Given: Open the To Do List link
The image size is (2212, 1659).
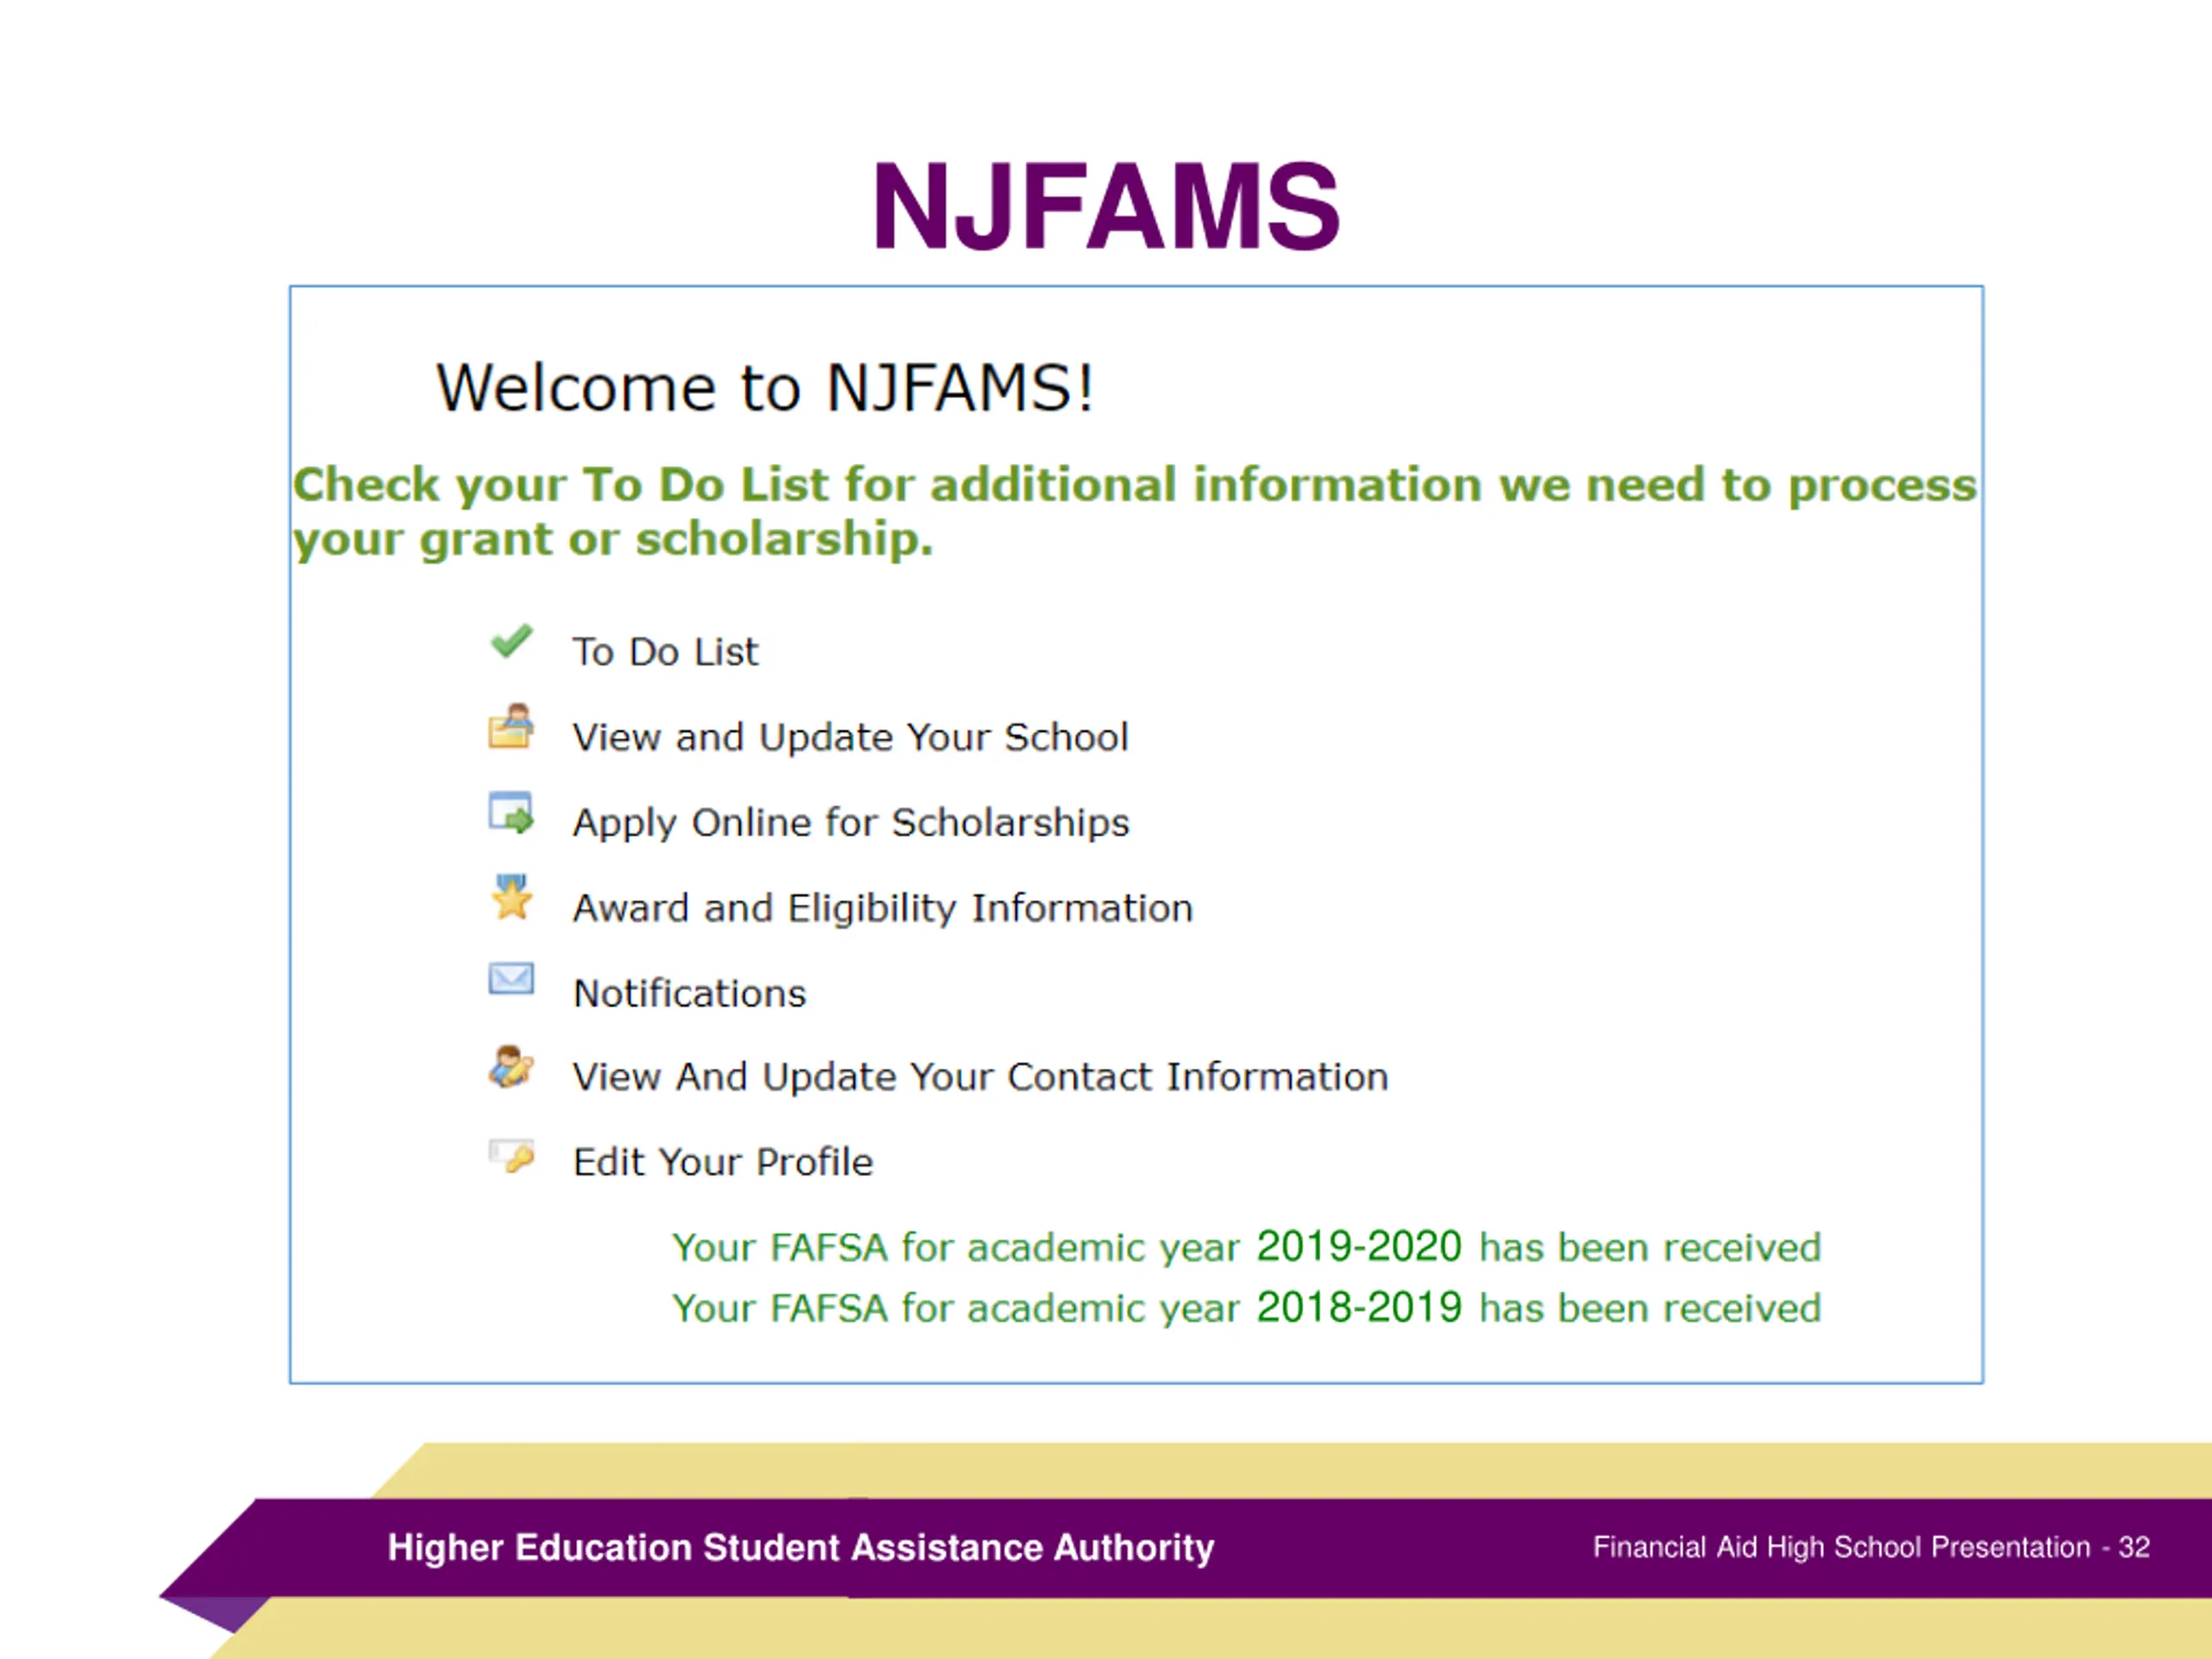Looking at the screenshot, I should coord(665,652).
